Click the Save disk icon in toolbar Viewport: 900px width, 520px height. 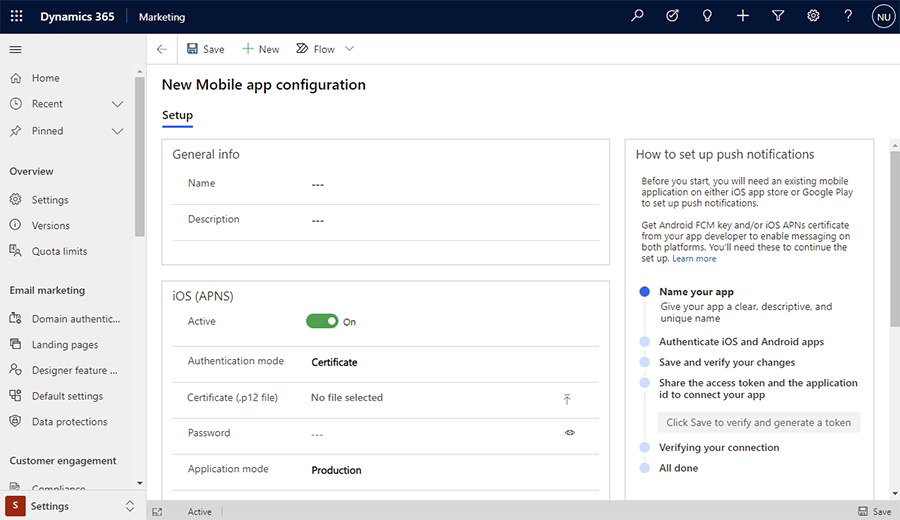click(x=192, y=49)
